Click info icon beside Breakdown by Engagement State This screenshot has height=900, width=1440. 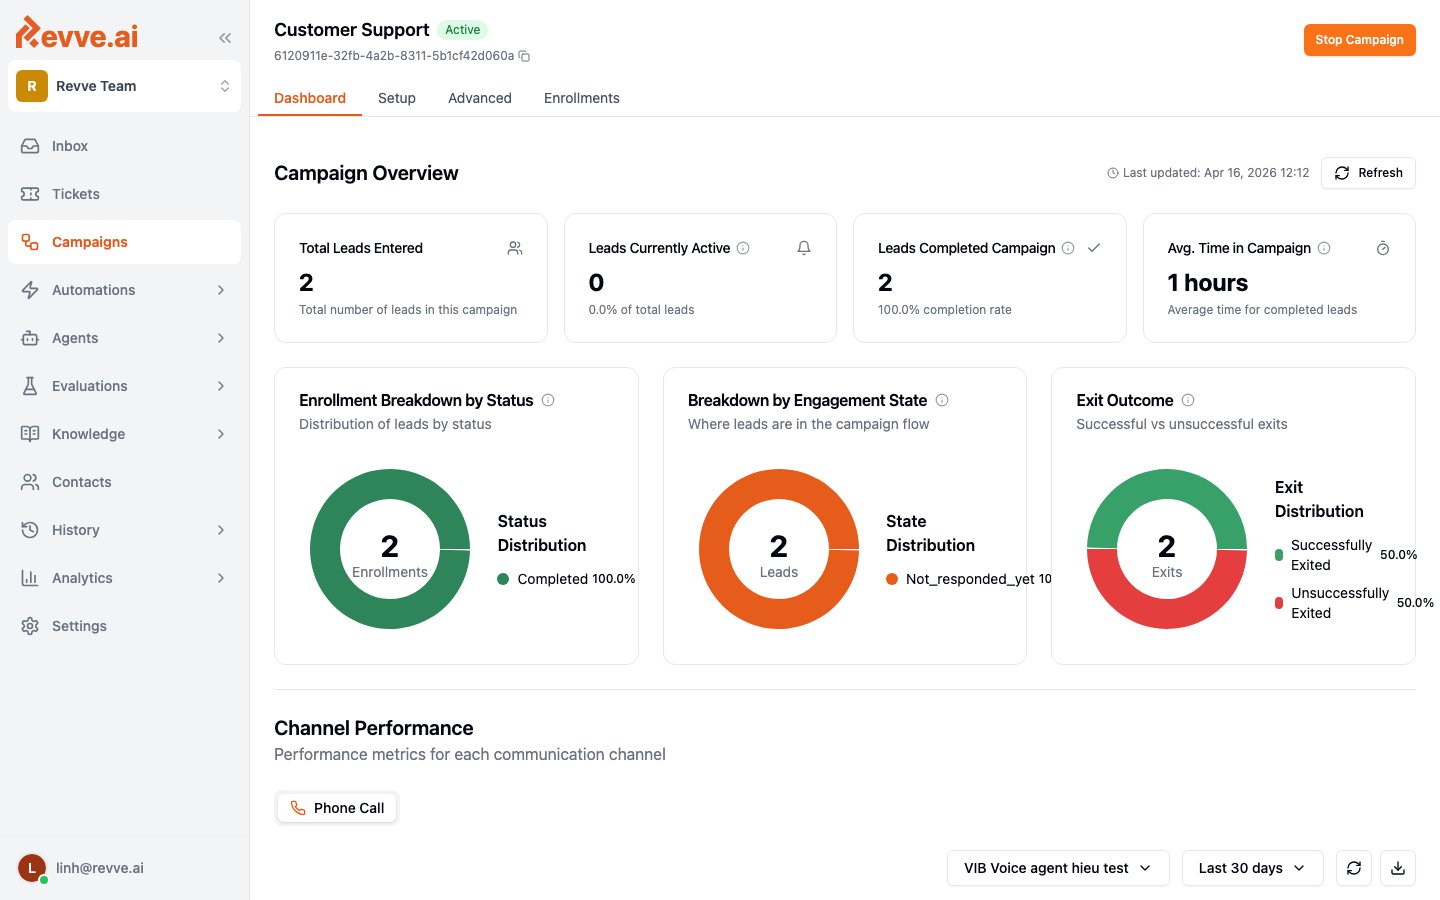pyautogui.click(x=942, y=400)
